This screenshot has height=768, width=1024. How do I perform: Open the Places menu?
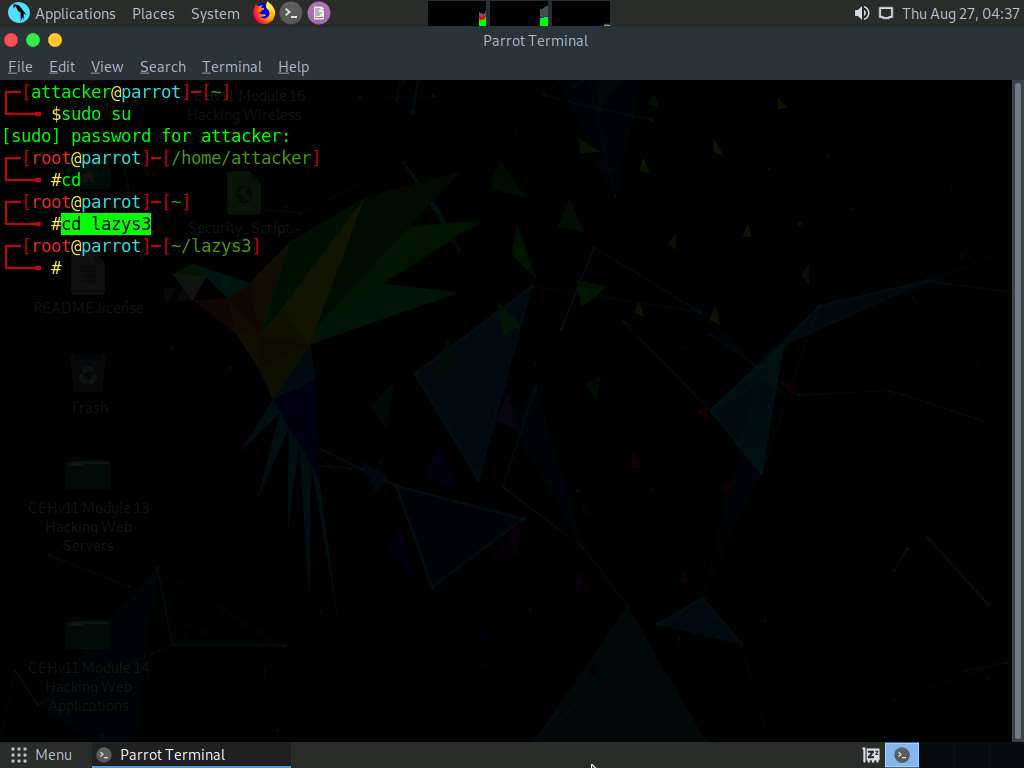click(152, 13)
